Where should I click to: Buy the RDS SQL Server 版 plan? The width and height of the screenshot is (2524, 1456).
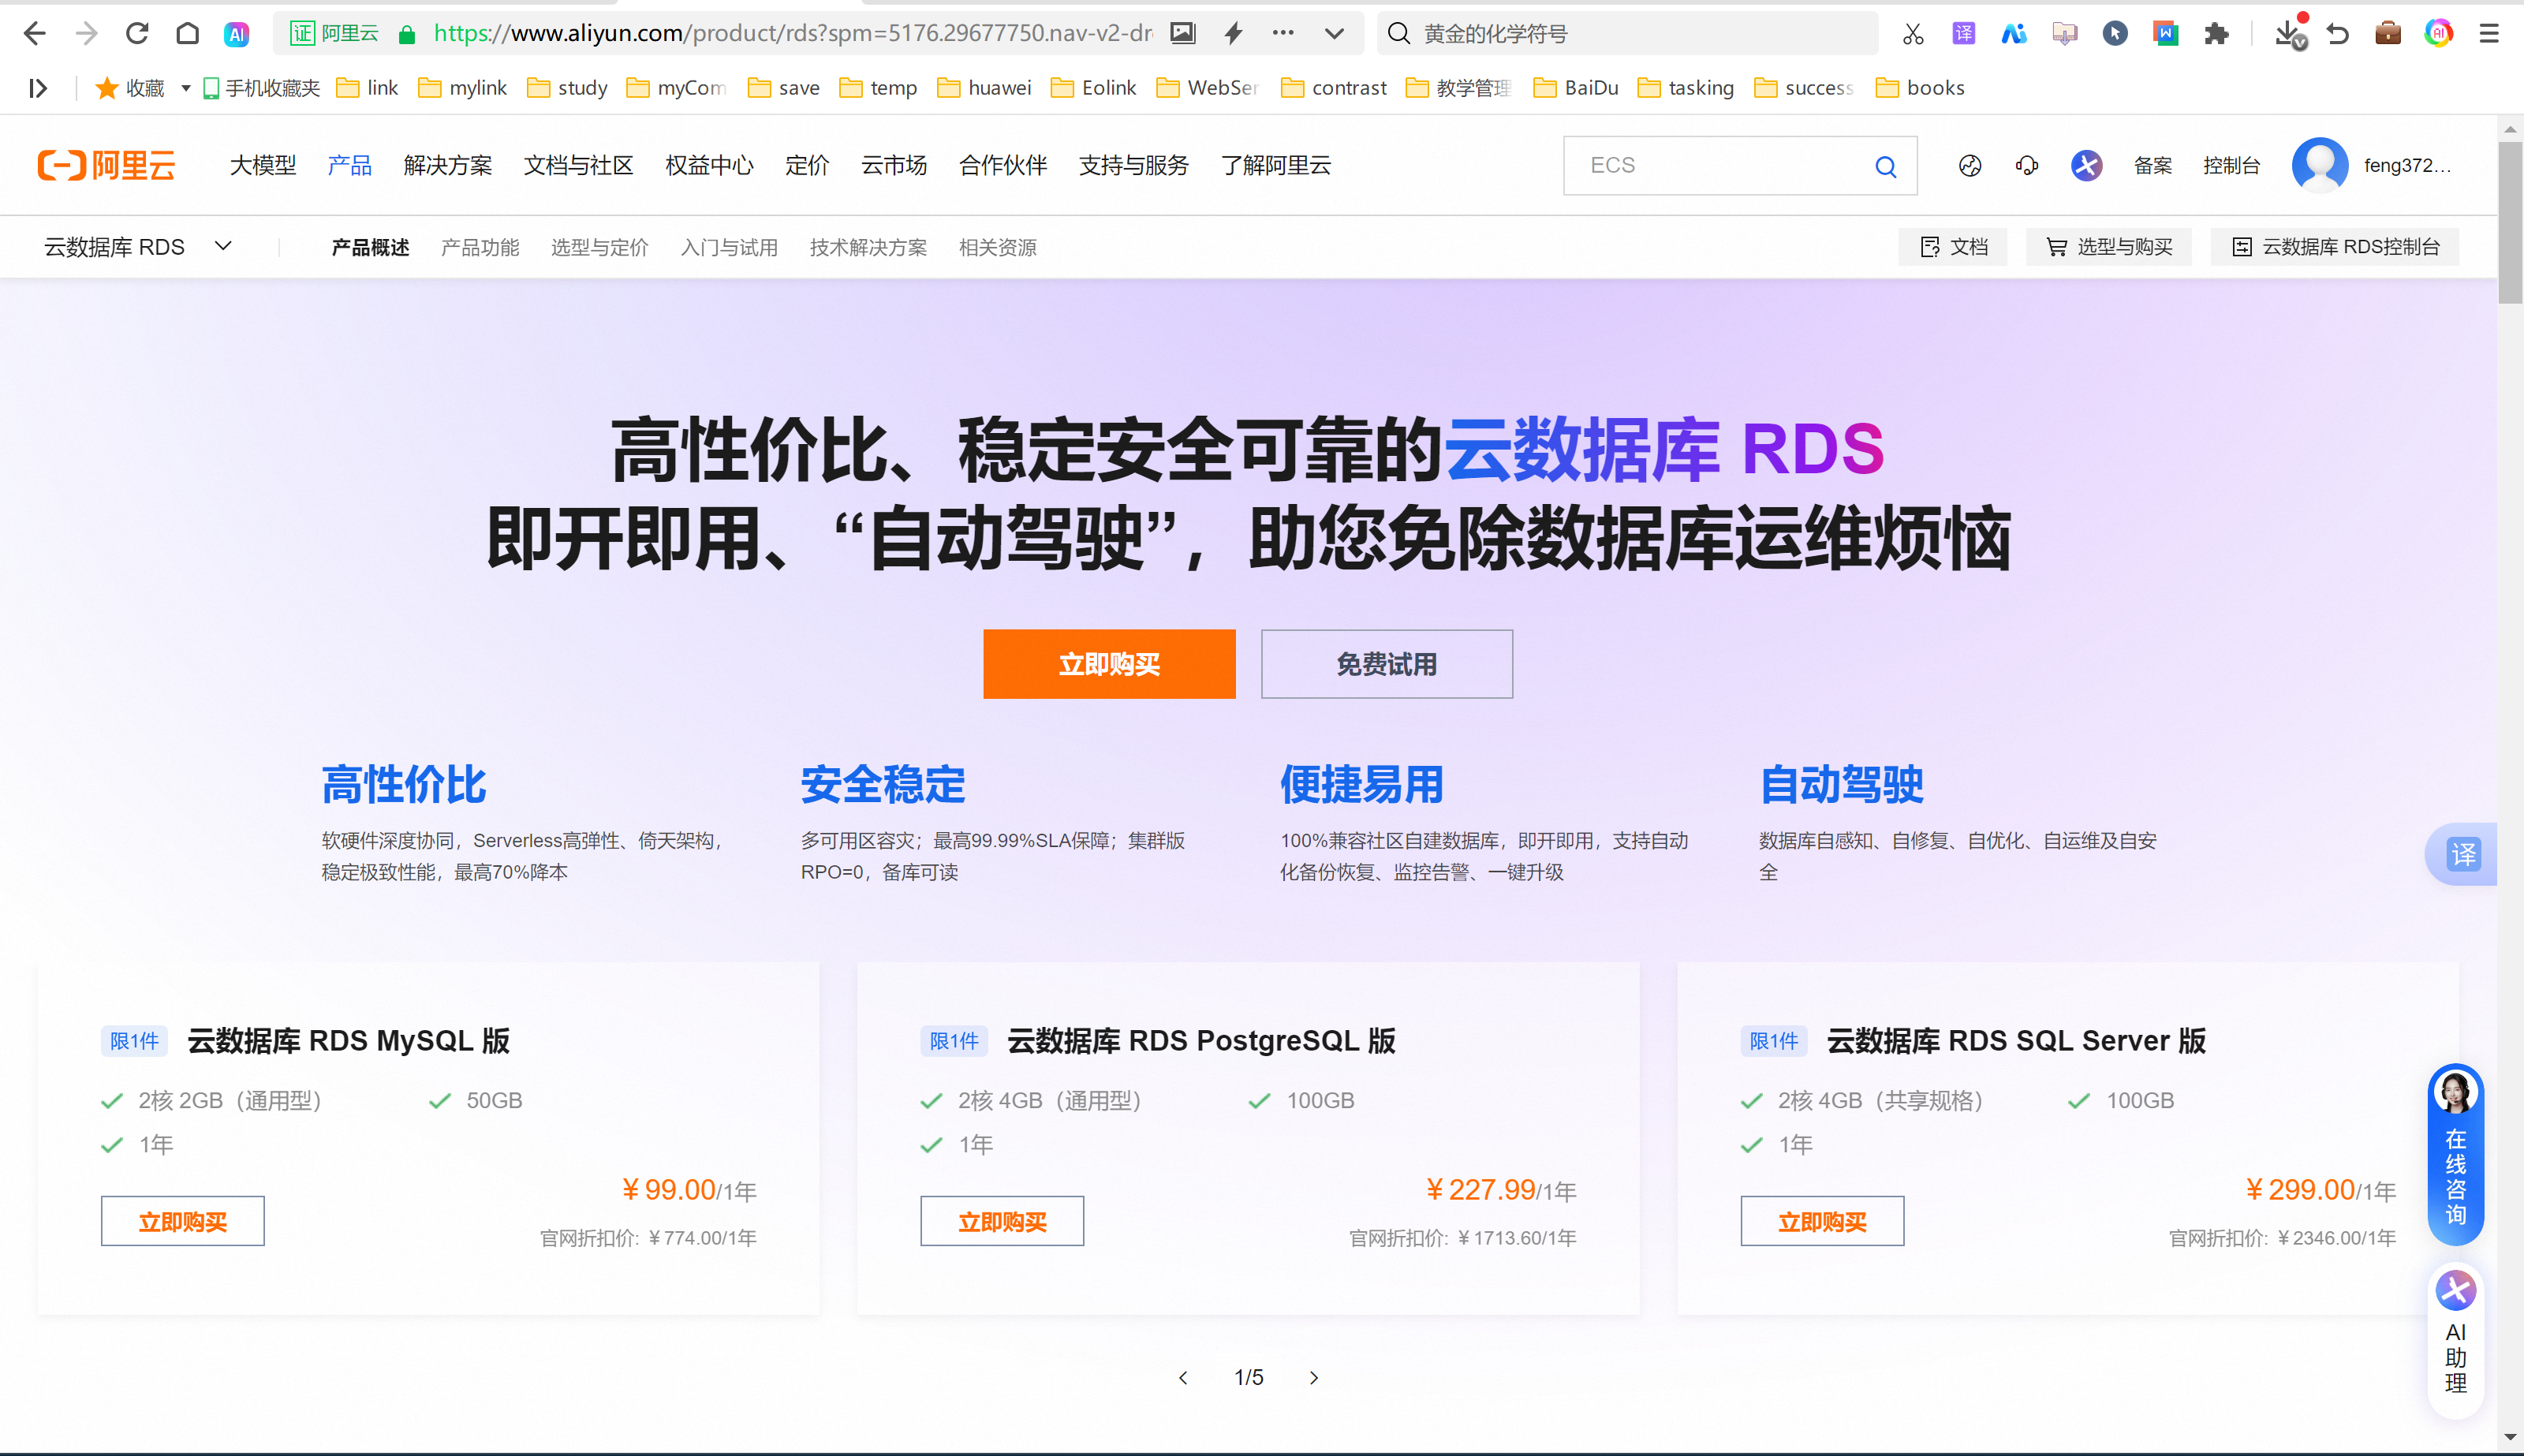click(1822, 1221)
